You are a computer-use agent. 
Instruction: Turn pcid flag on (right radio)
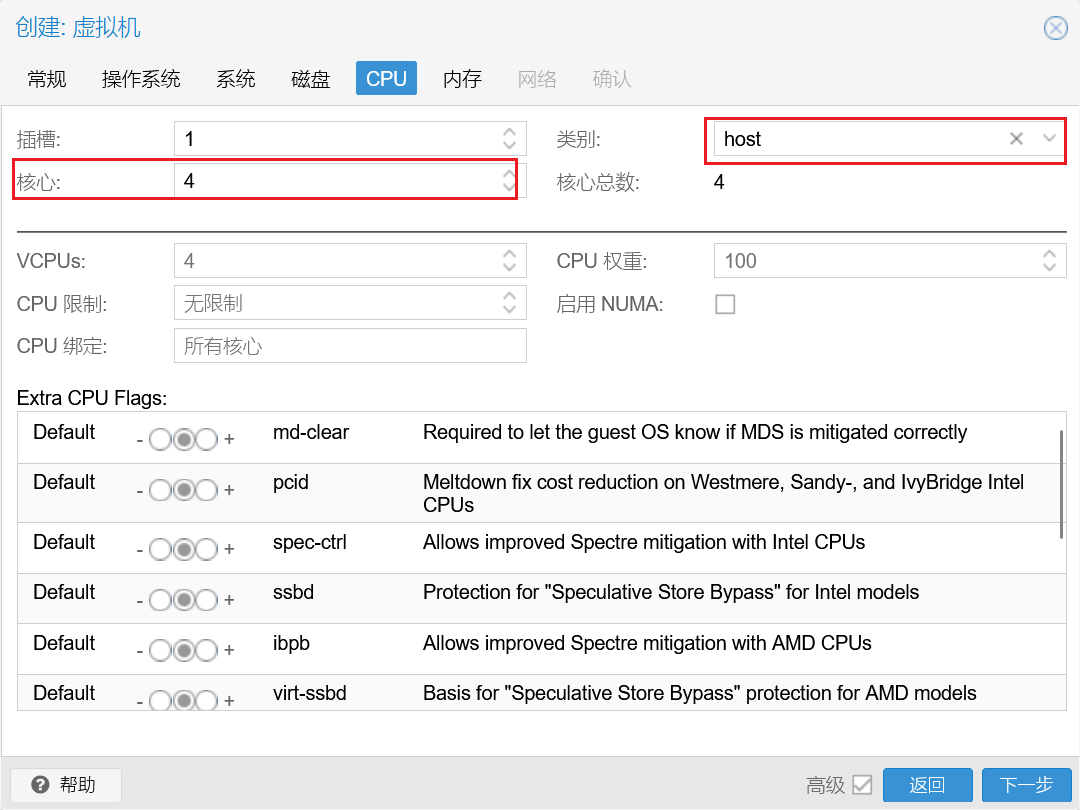(x=207, y=490)
